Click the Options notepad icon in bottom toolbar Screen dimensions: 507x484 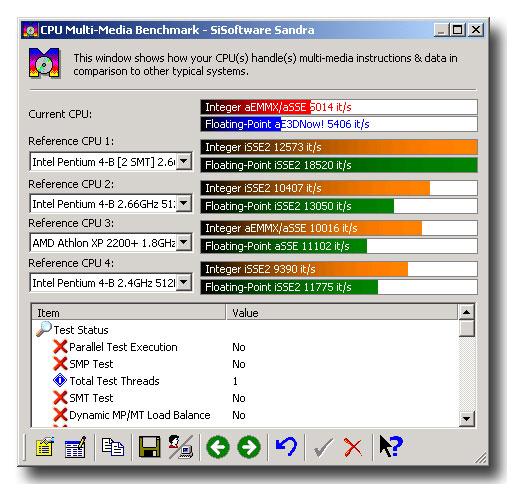coord(45,447)
